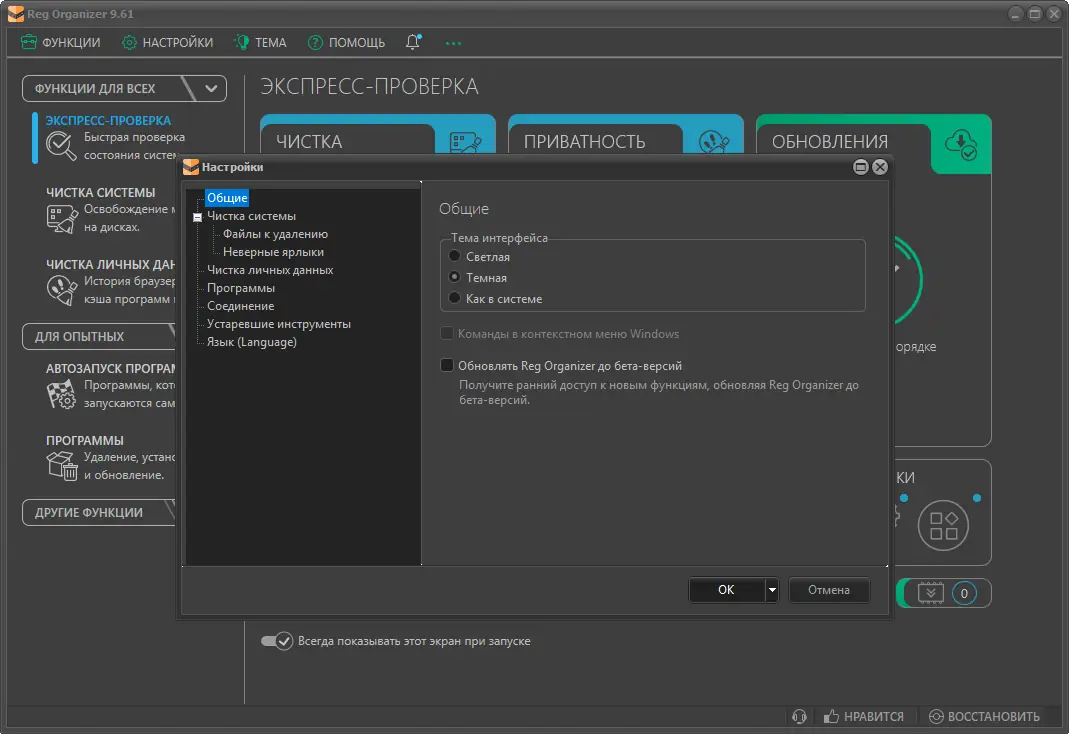Open the ТЕМА menu

point(260,42)
